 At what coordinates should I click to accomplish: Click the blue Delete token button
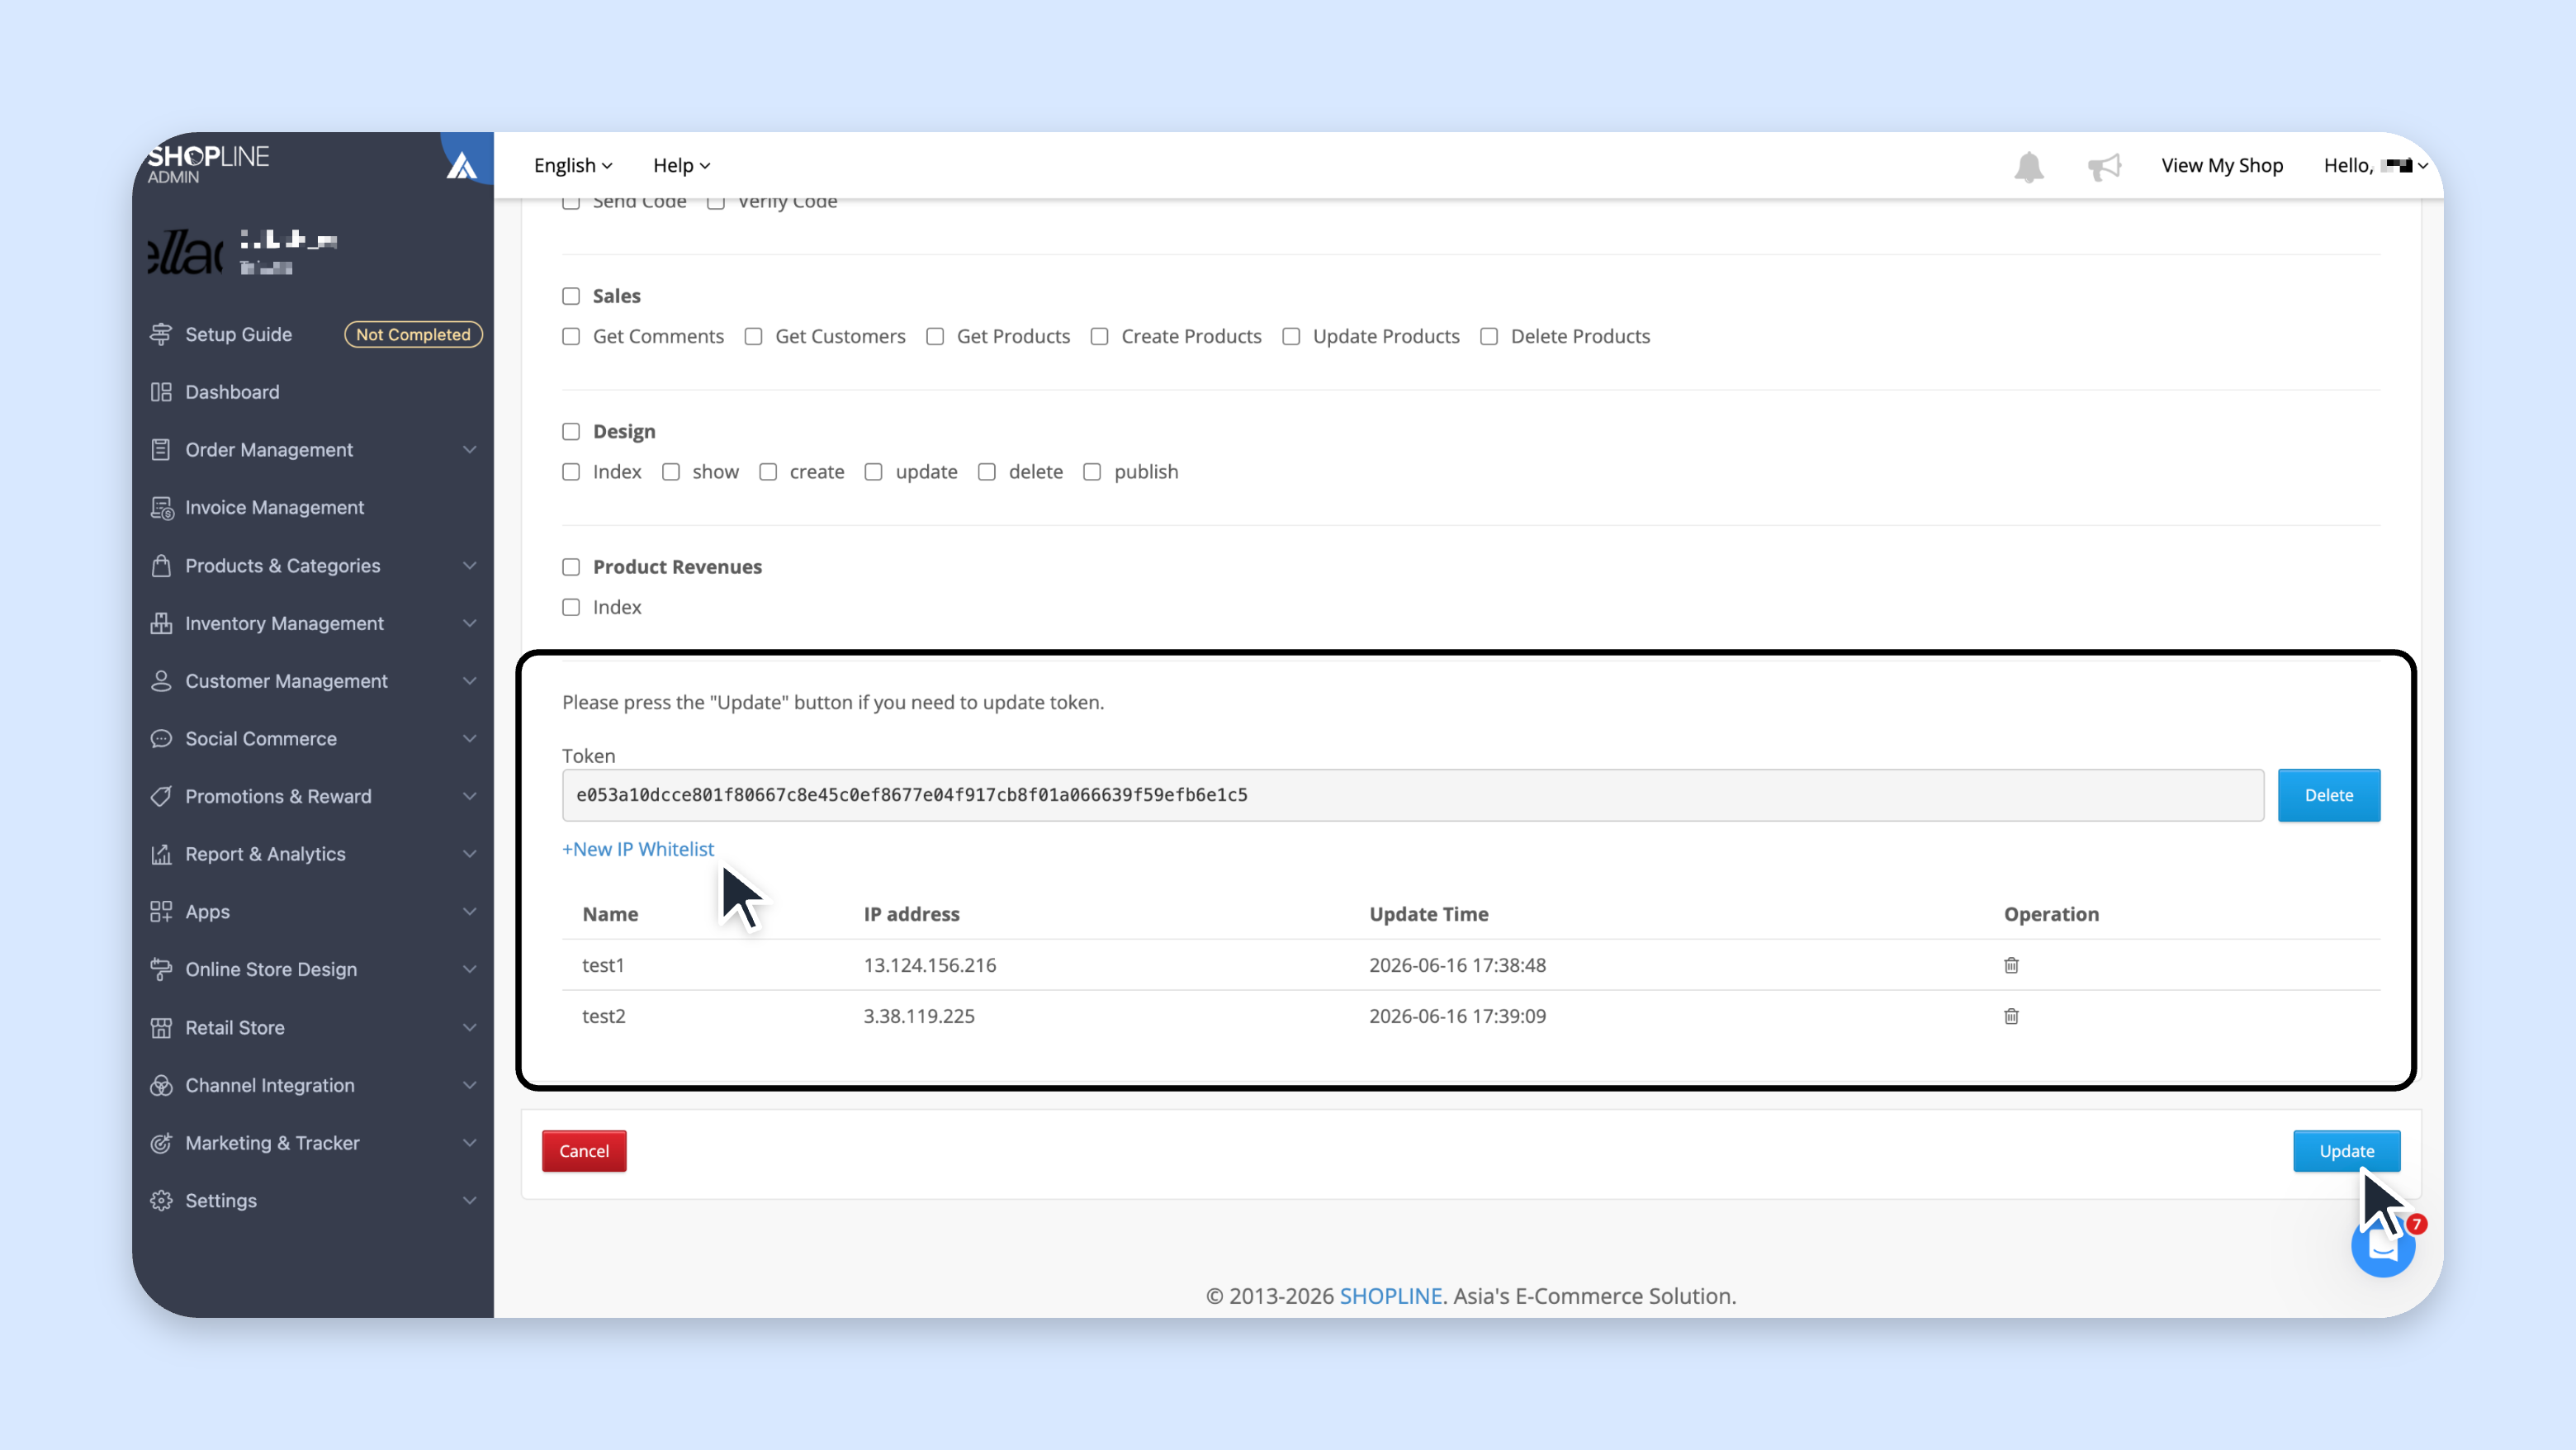(x=2329, y=795)
